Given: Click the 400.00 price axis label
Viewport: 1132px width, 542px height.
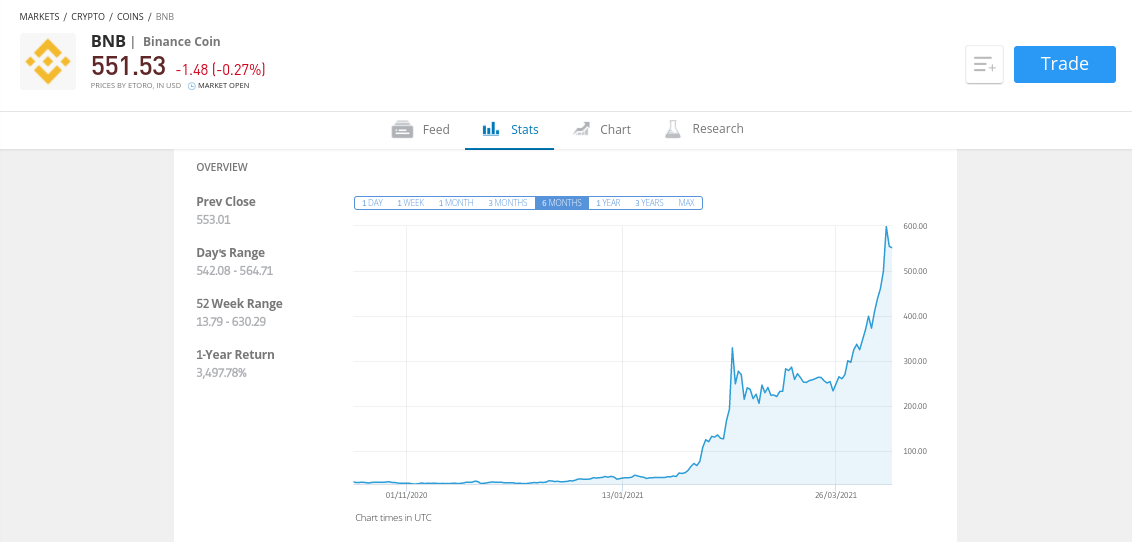Looking at the screenshot, I should point(915,316).
